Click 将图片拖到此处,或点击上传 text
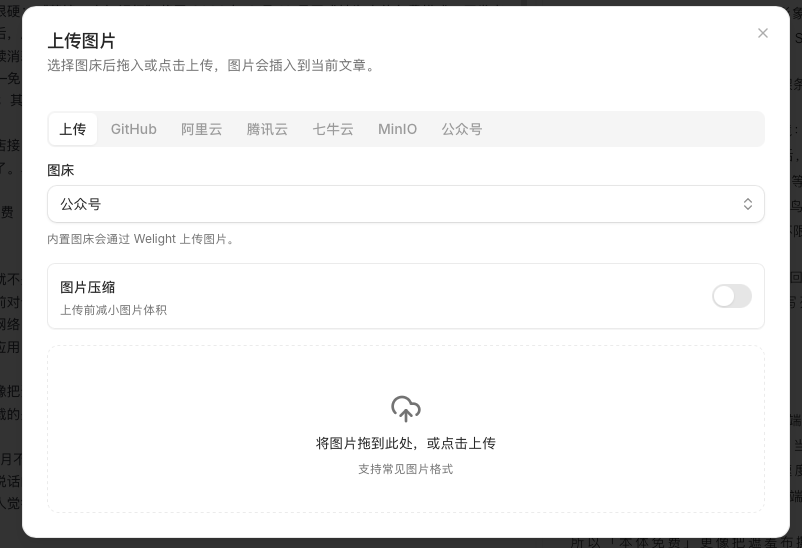 (406, 443)
